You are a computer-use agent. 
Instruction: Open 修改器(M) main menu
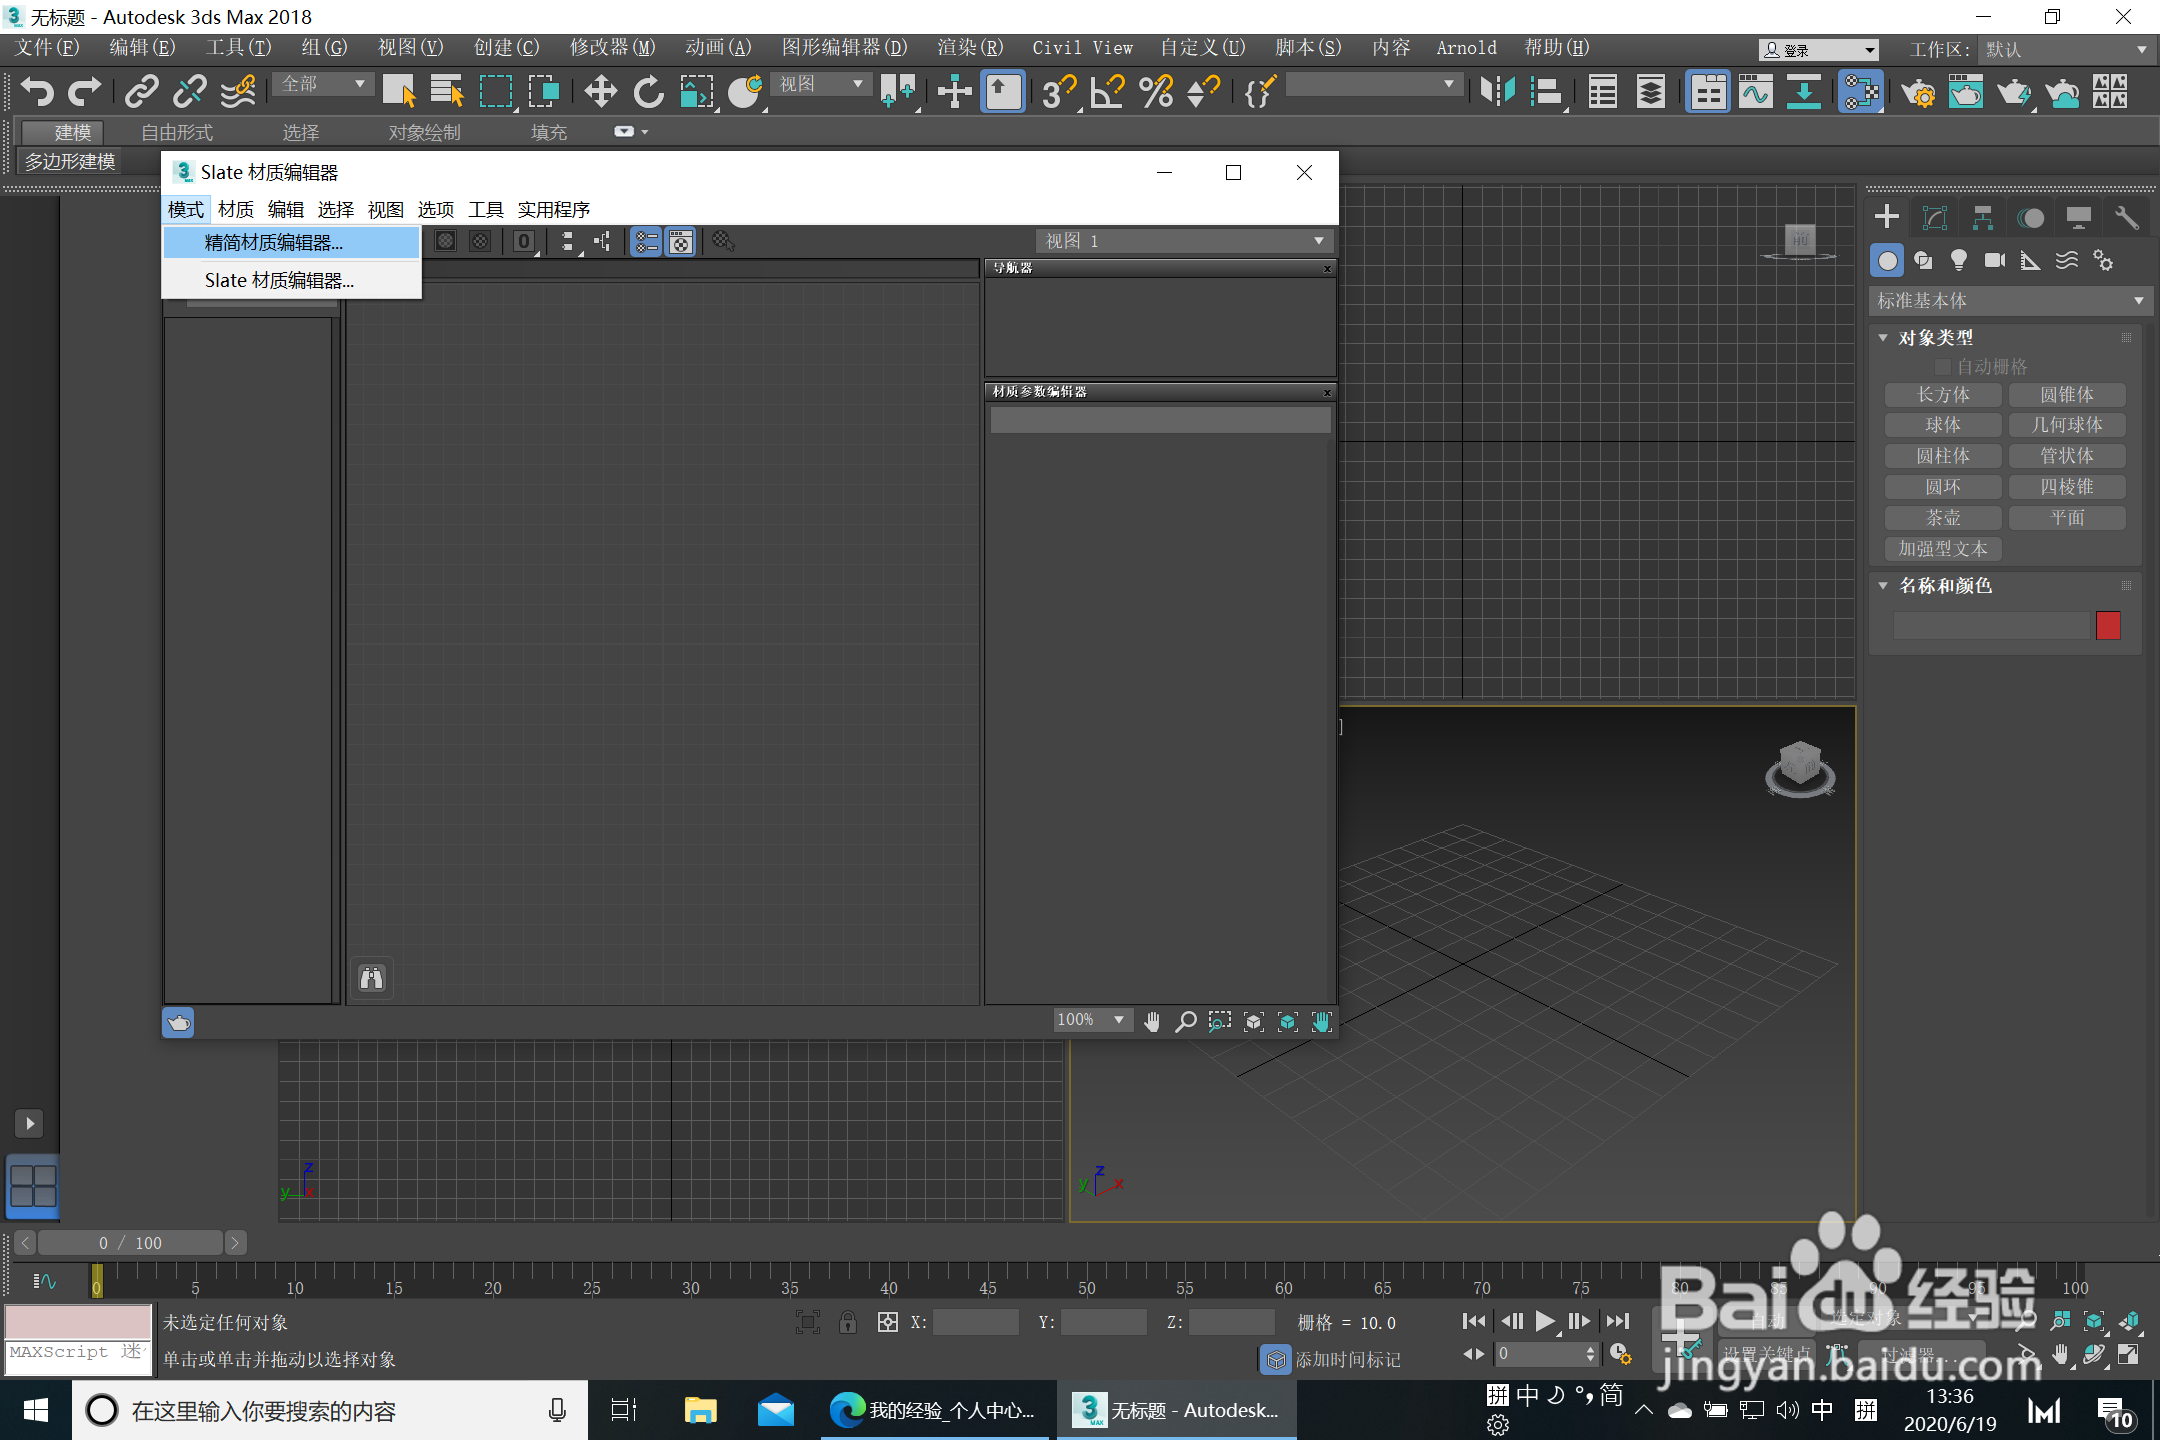[x=612, y=48]
